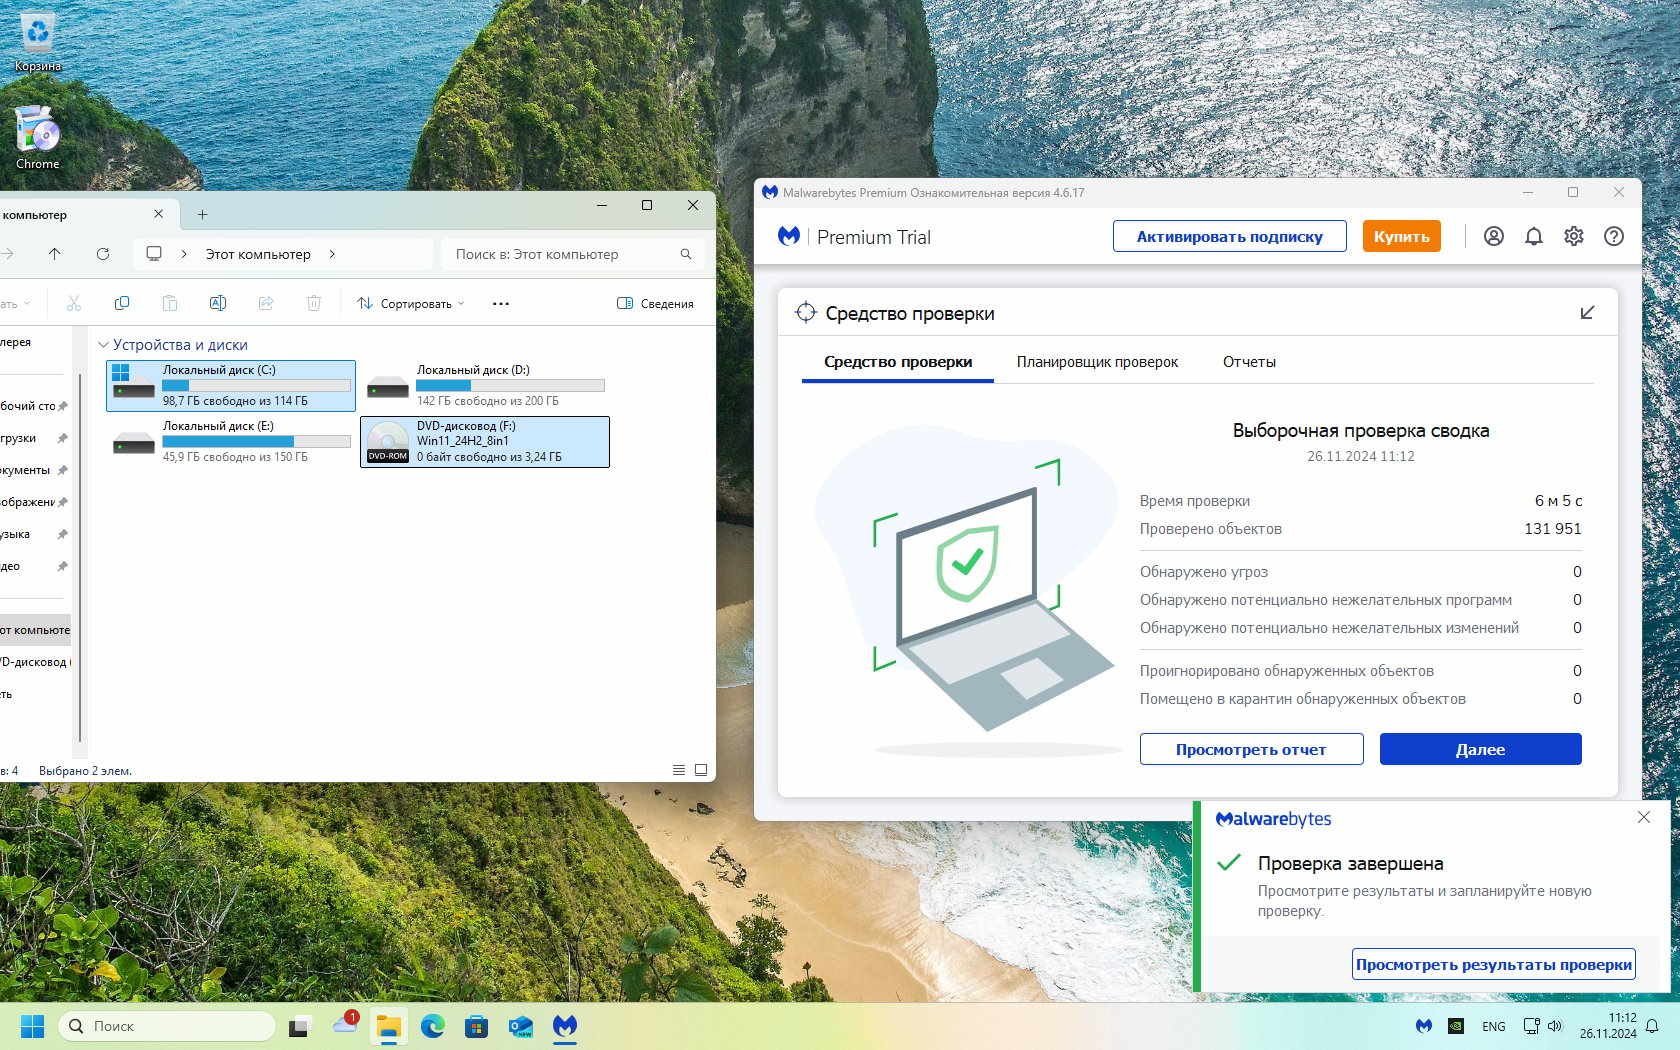1680x1050 pixels.
Task: Open the Malwarebytes account profile icon
Action: tap(1493, 237)
